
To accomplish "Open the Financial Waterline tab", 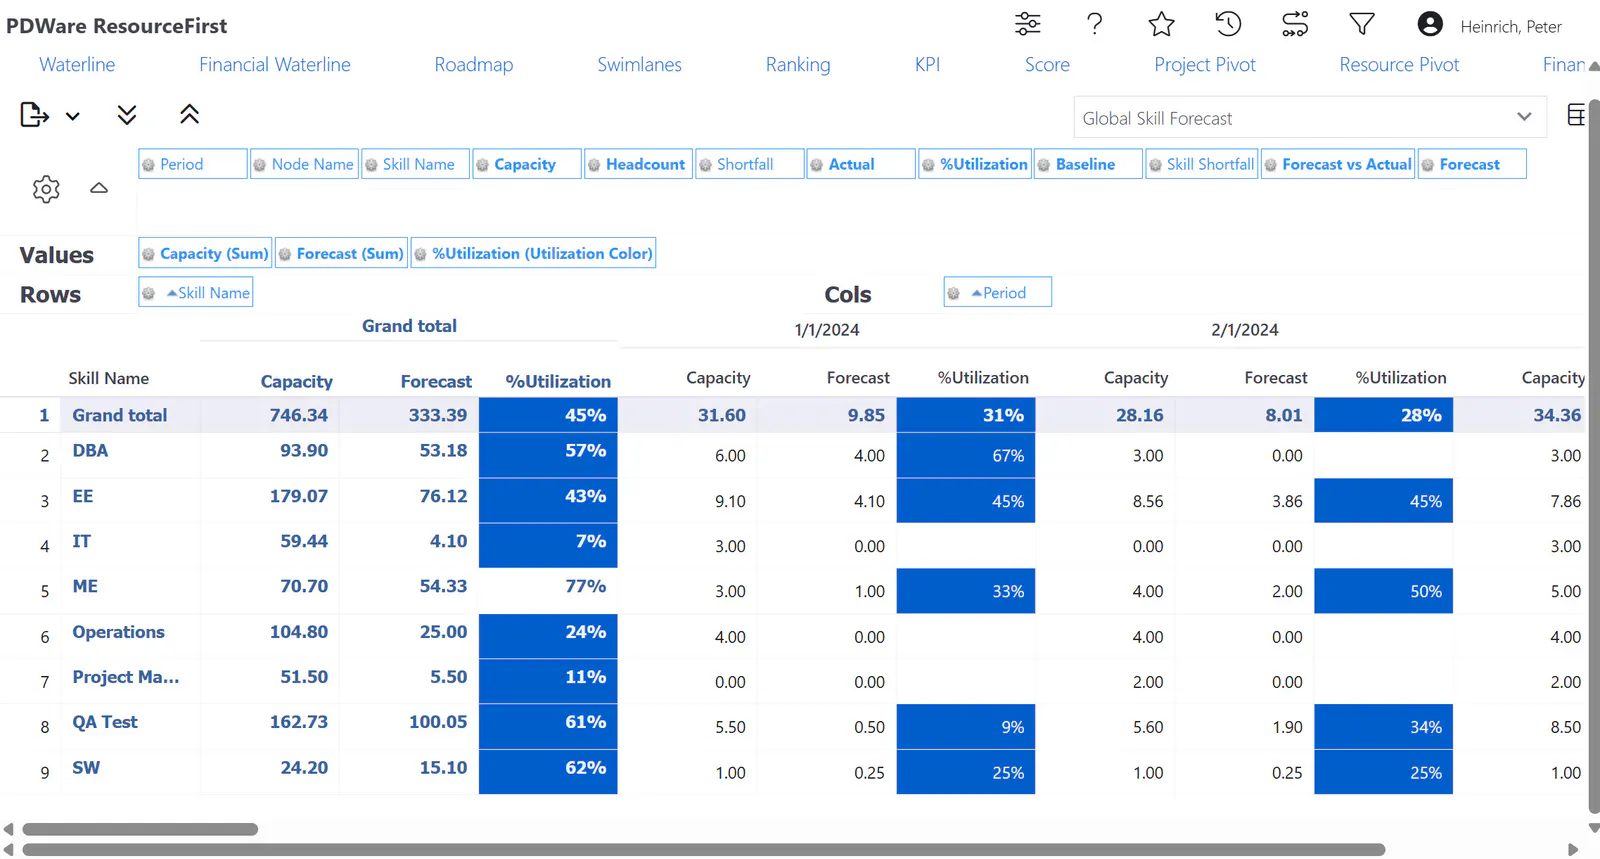I will [275, 65].
